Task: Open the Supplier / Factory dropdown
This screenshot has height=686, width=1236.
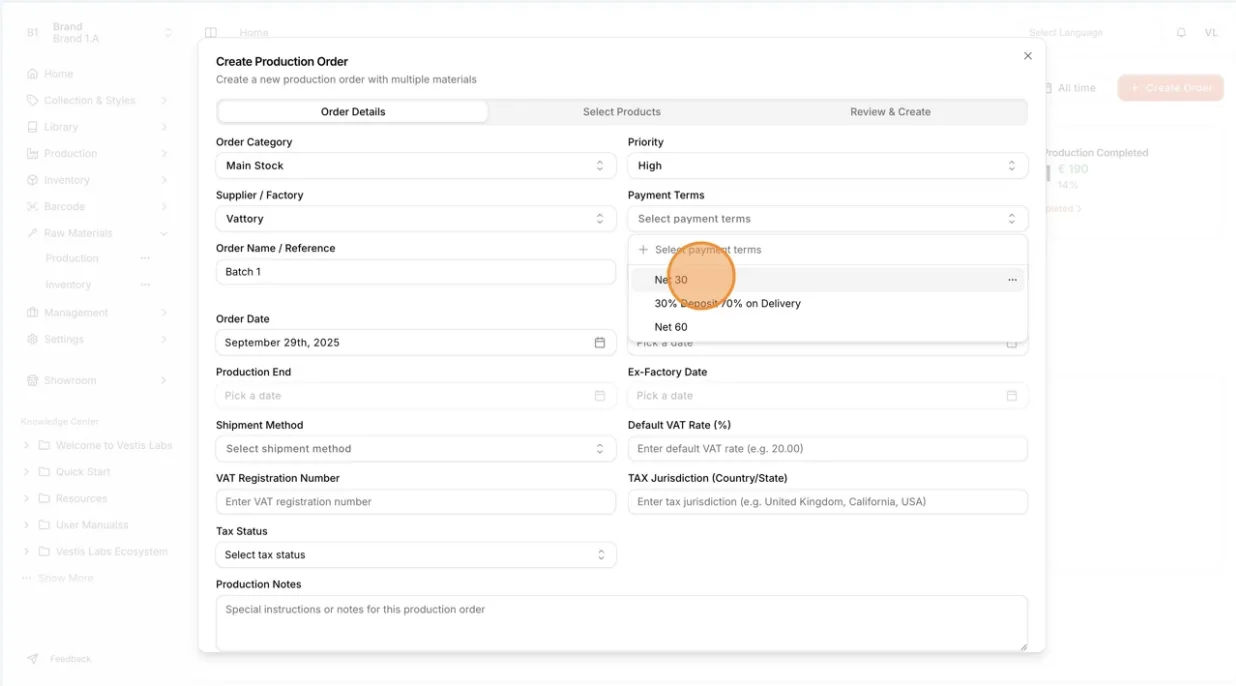Action: (415, 219)
